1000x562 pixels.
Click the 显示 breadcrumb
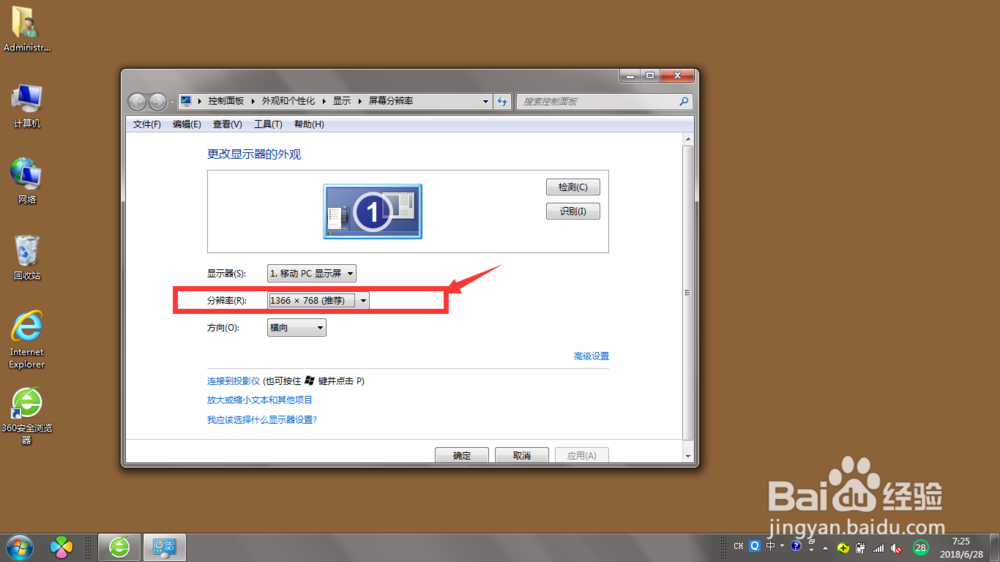coord(342,101)
